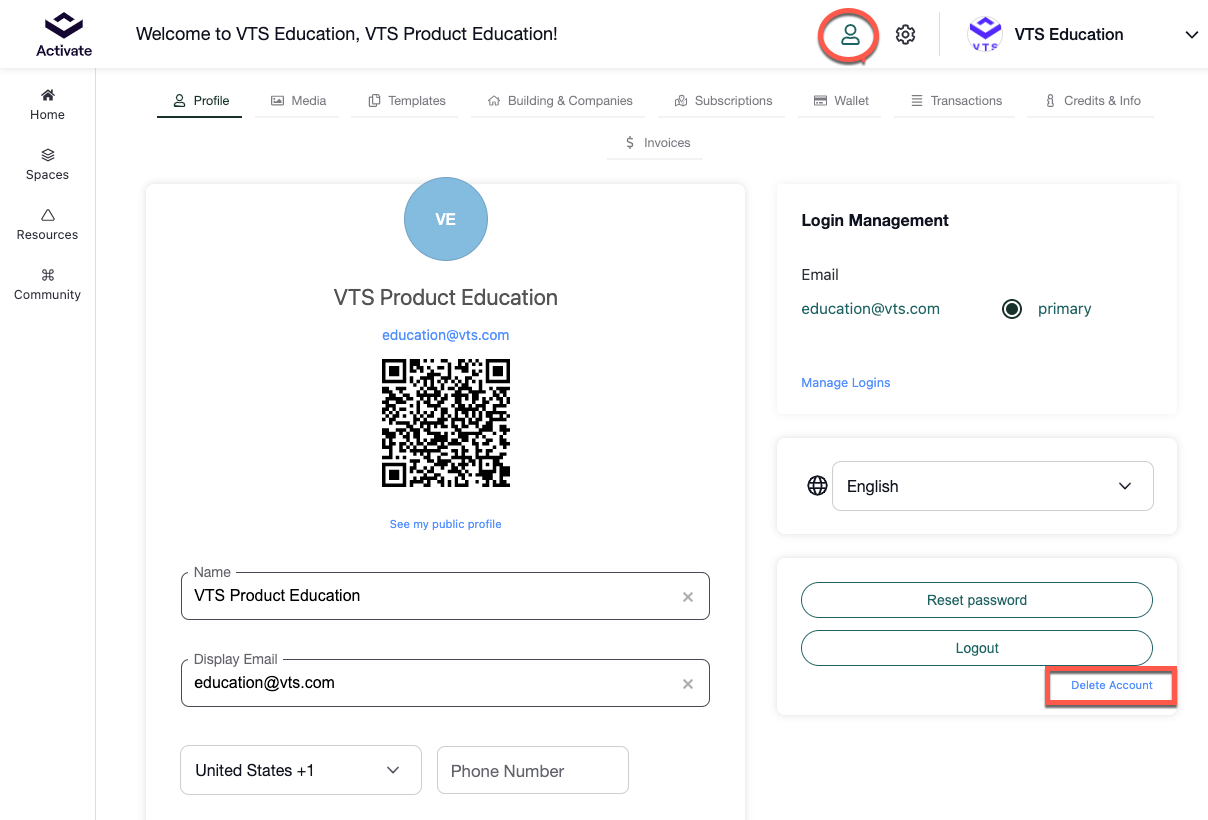Open the Wallet tab
The width and height of the screenshot is (1208, 820).
pos(840,101)
